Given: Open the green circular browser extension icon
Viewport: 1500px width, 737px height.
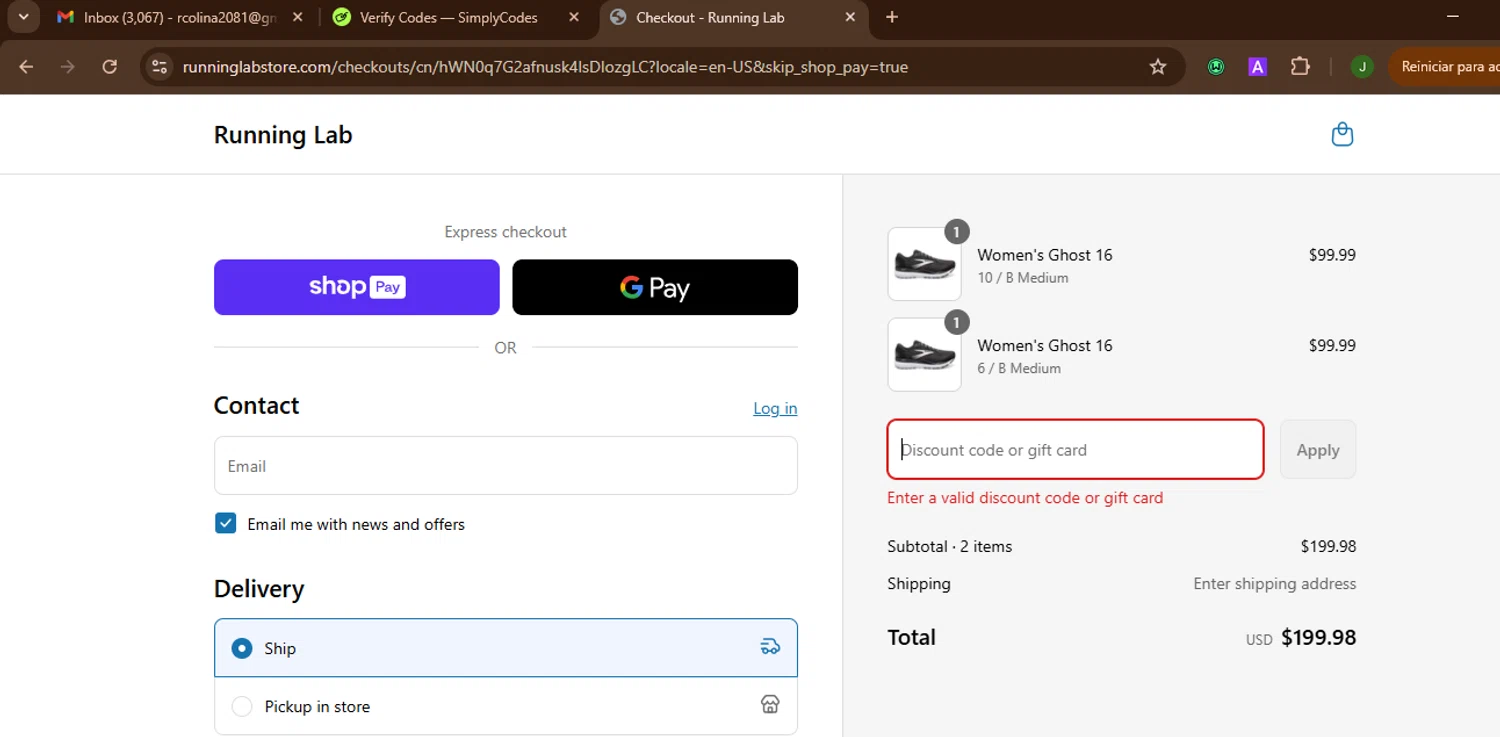Looking at the screenshot, I should click(x=1216, y=67).
